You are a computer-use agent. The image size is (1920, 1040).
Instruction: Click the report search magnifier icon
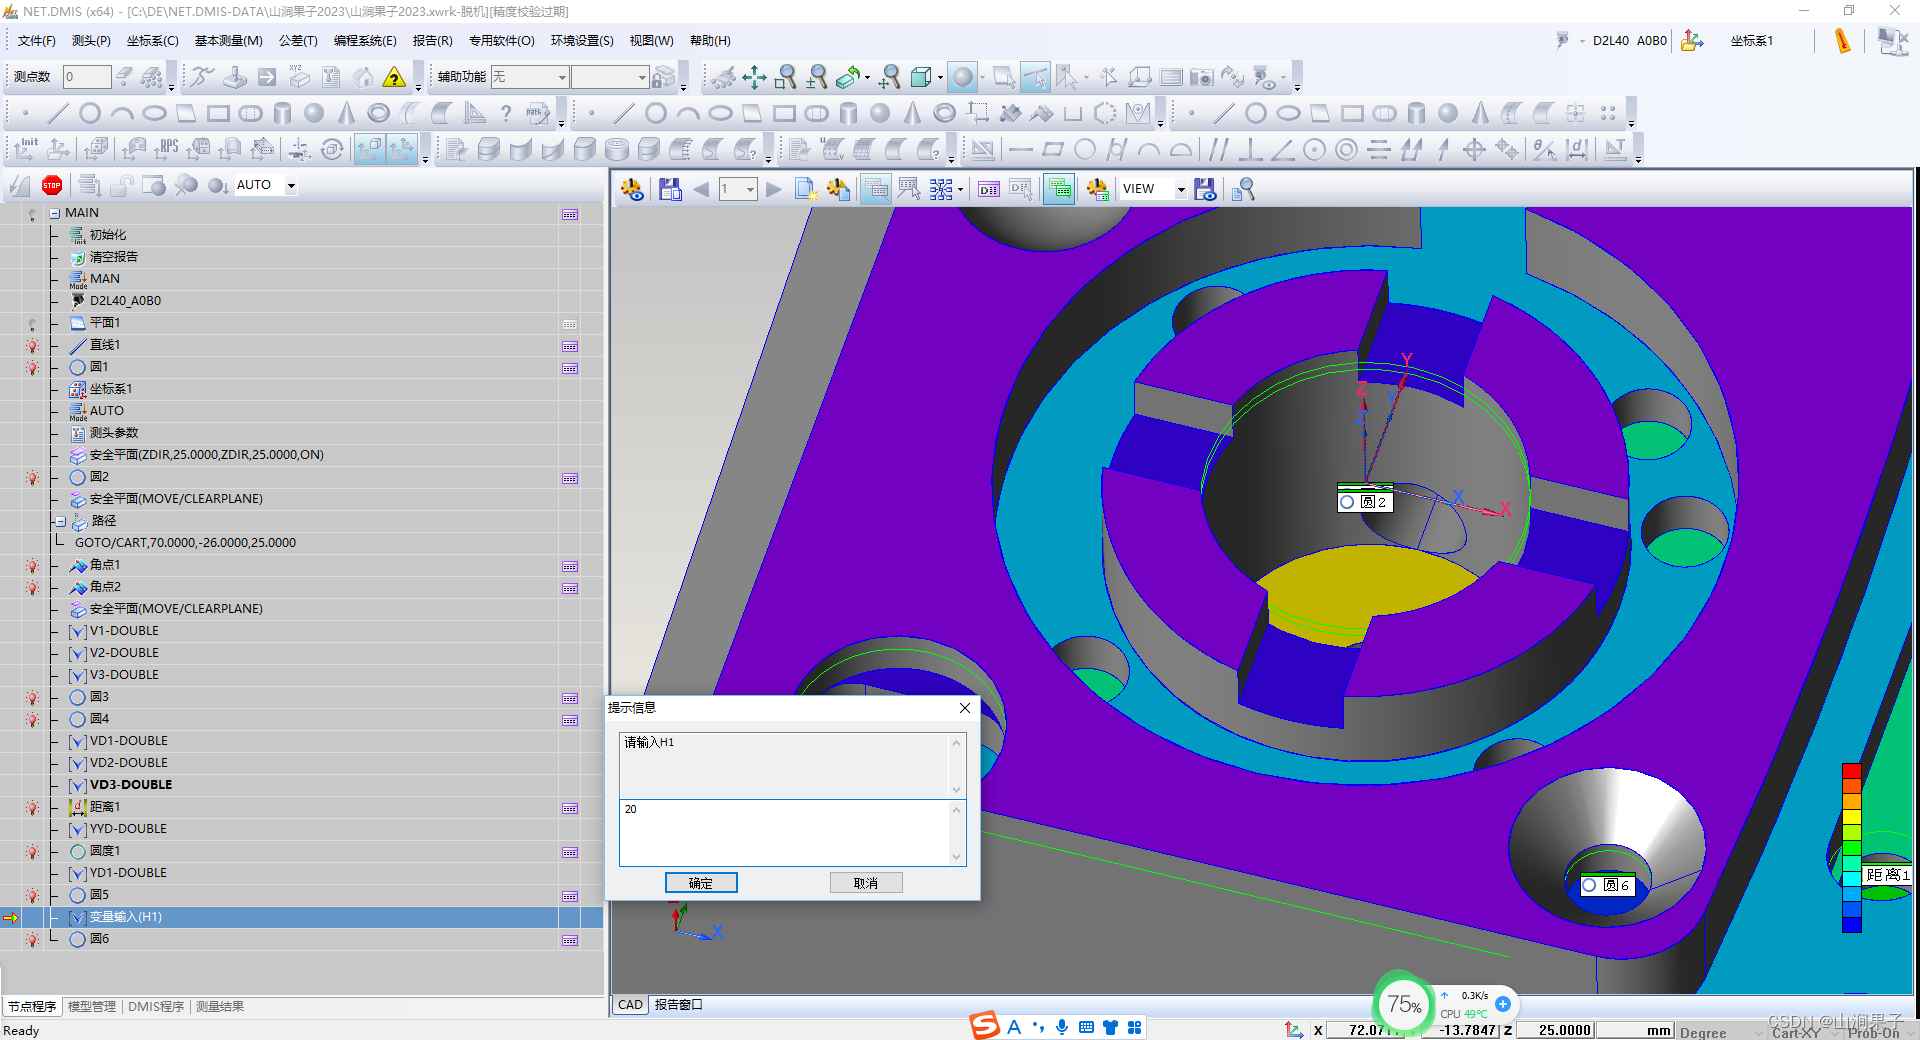1243,189
